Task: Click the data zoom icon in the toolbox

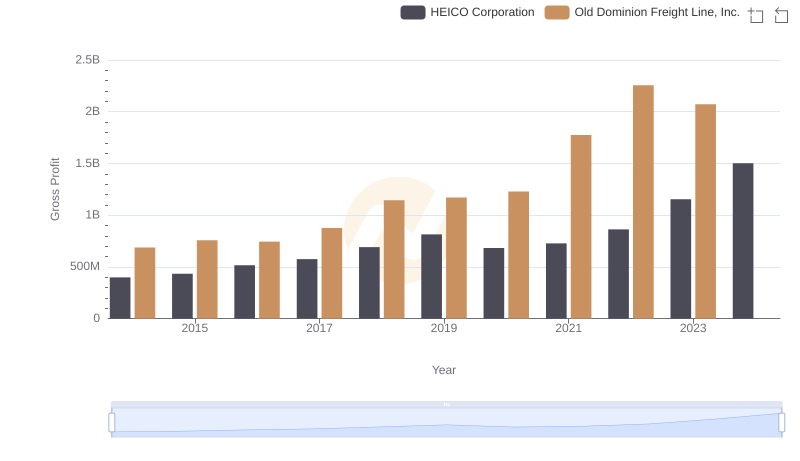Action: click(756, 15)
